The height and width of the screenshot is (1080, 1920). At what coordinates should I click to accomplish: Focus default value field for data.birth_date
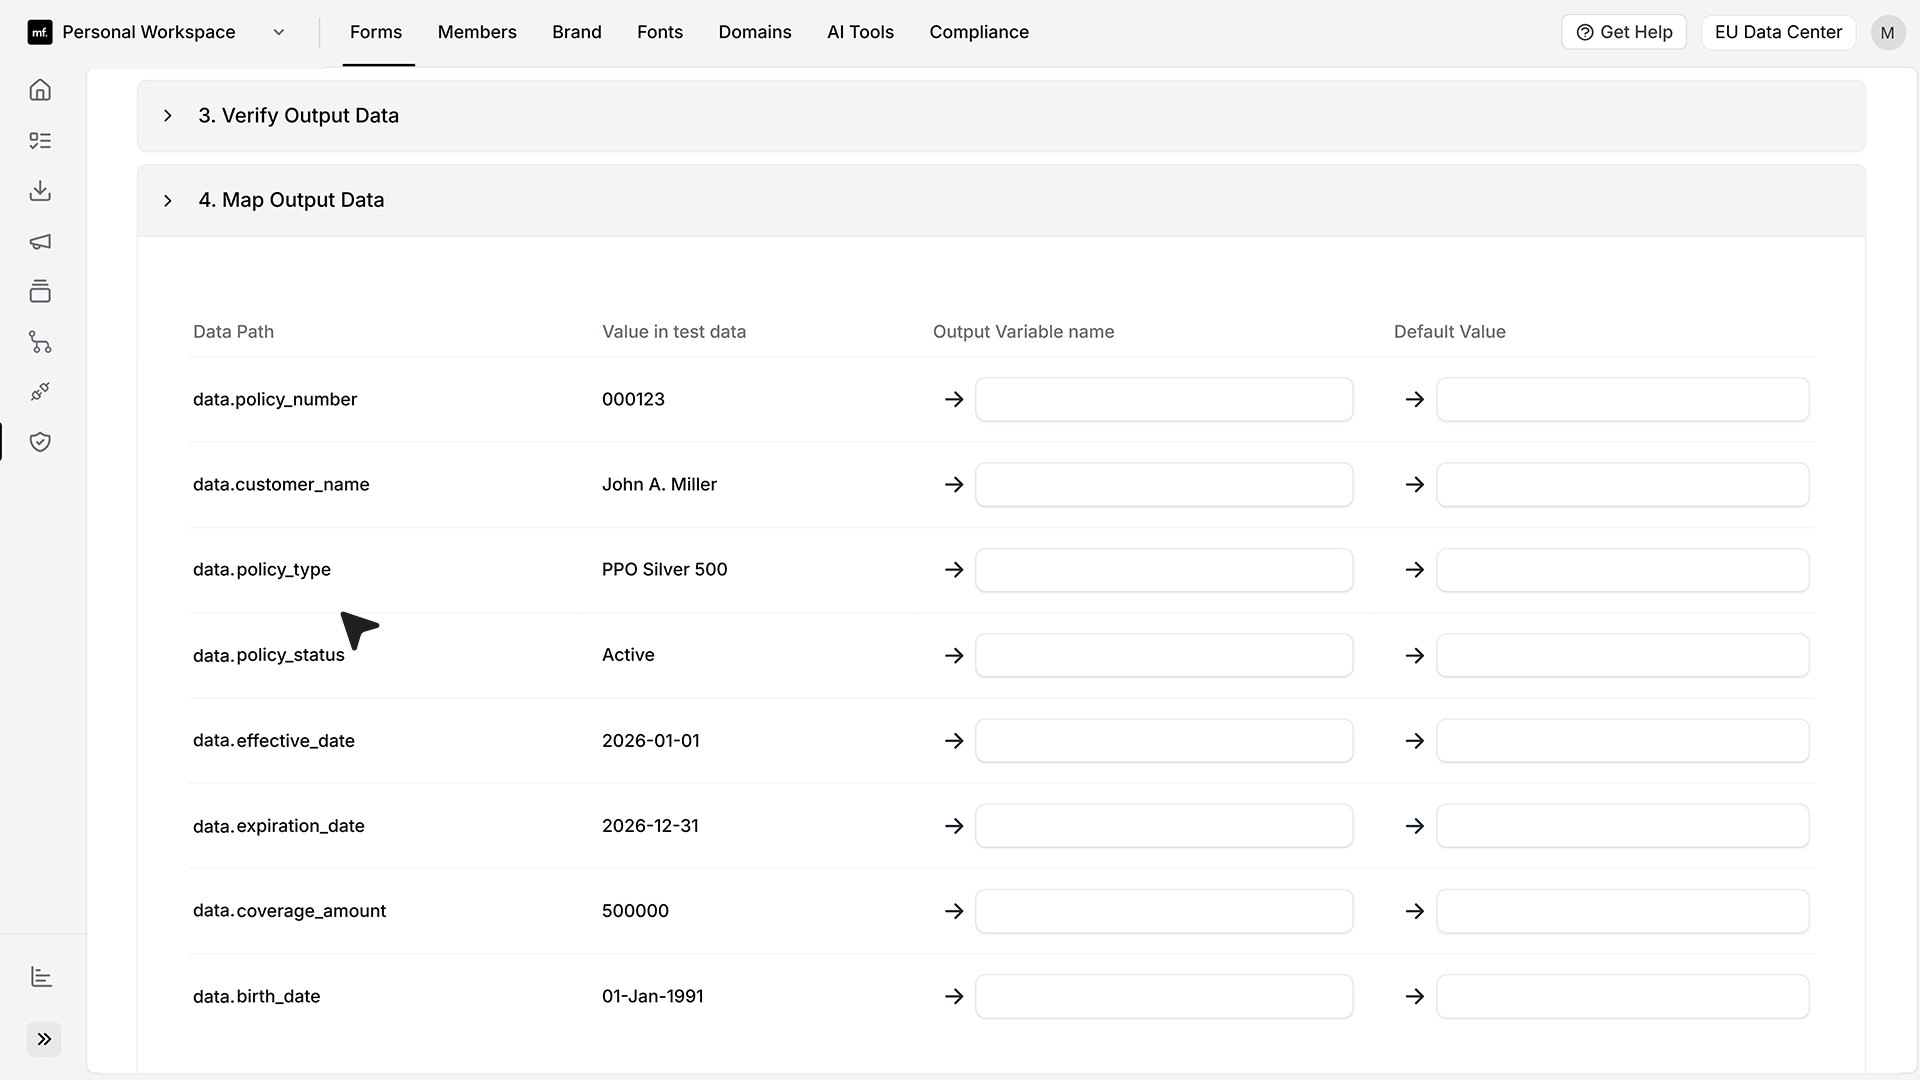pos(1622,996)
